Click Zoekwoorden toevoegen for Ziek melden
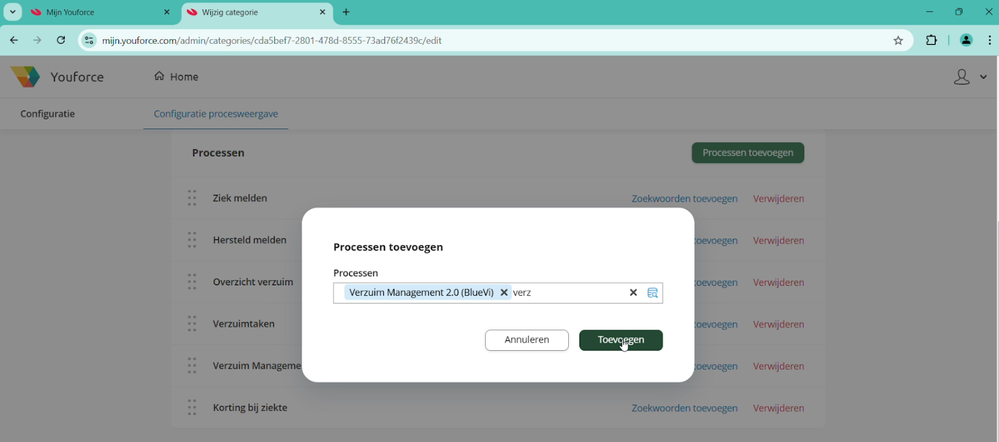The image size is (999, 442). 684,199
